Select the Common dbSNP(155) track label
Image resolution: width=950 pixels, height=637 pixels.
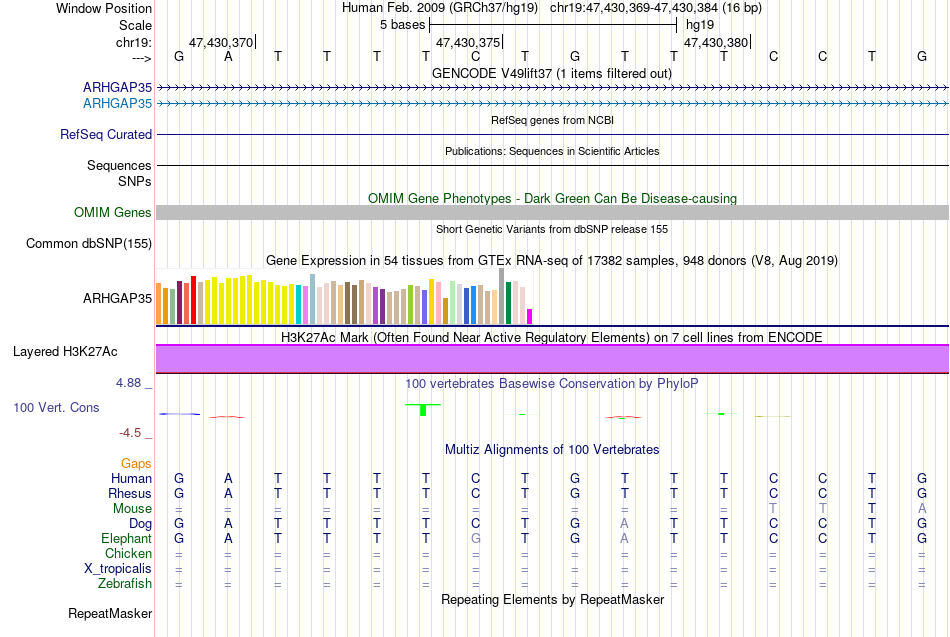(89, 243)
